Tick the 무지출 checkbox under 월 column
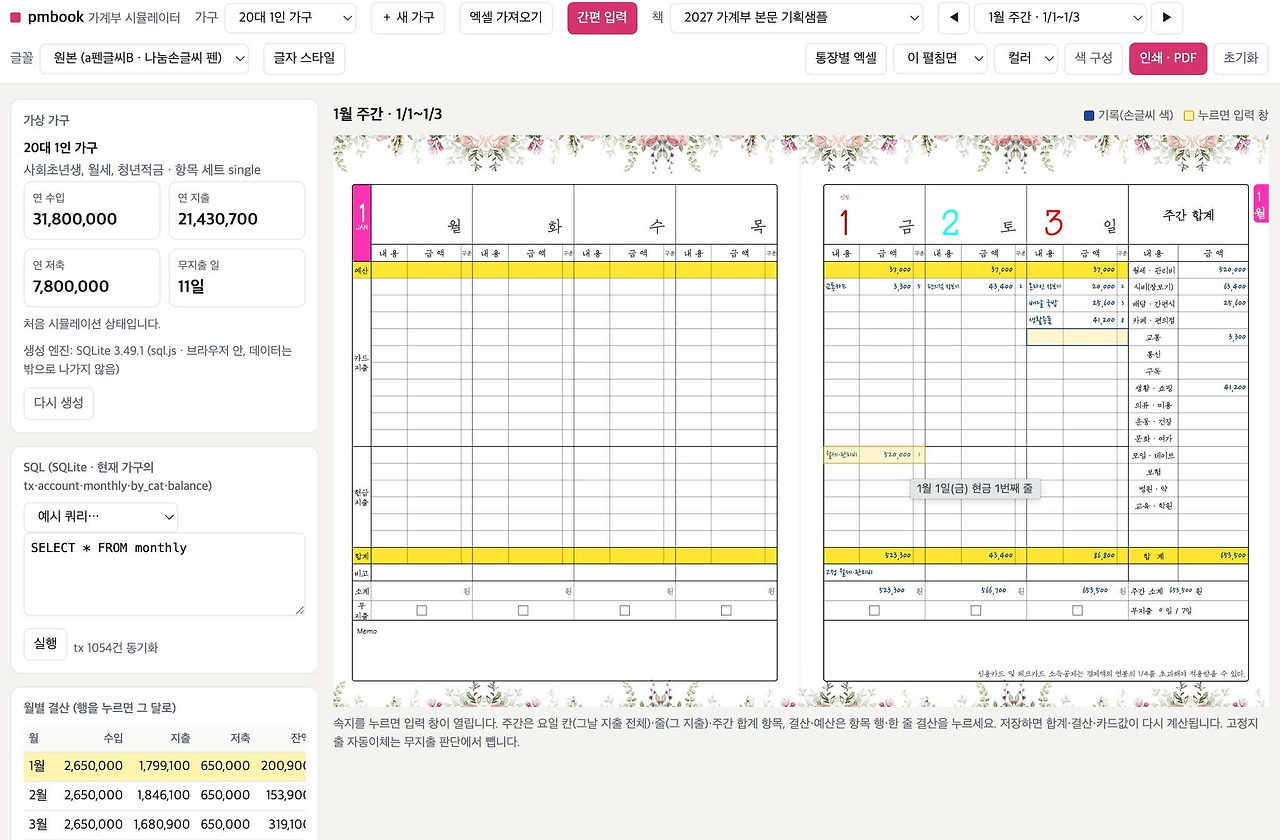 point(421,610)
